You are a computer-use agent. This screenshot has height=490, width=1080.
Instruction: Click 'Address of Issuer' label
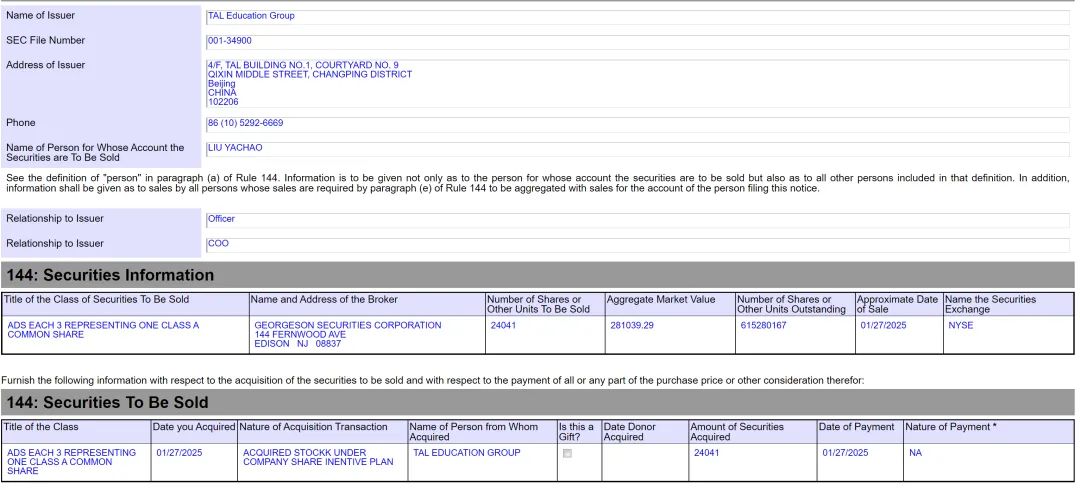[45, 65]
